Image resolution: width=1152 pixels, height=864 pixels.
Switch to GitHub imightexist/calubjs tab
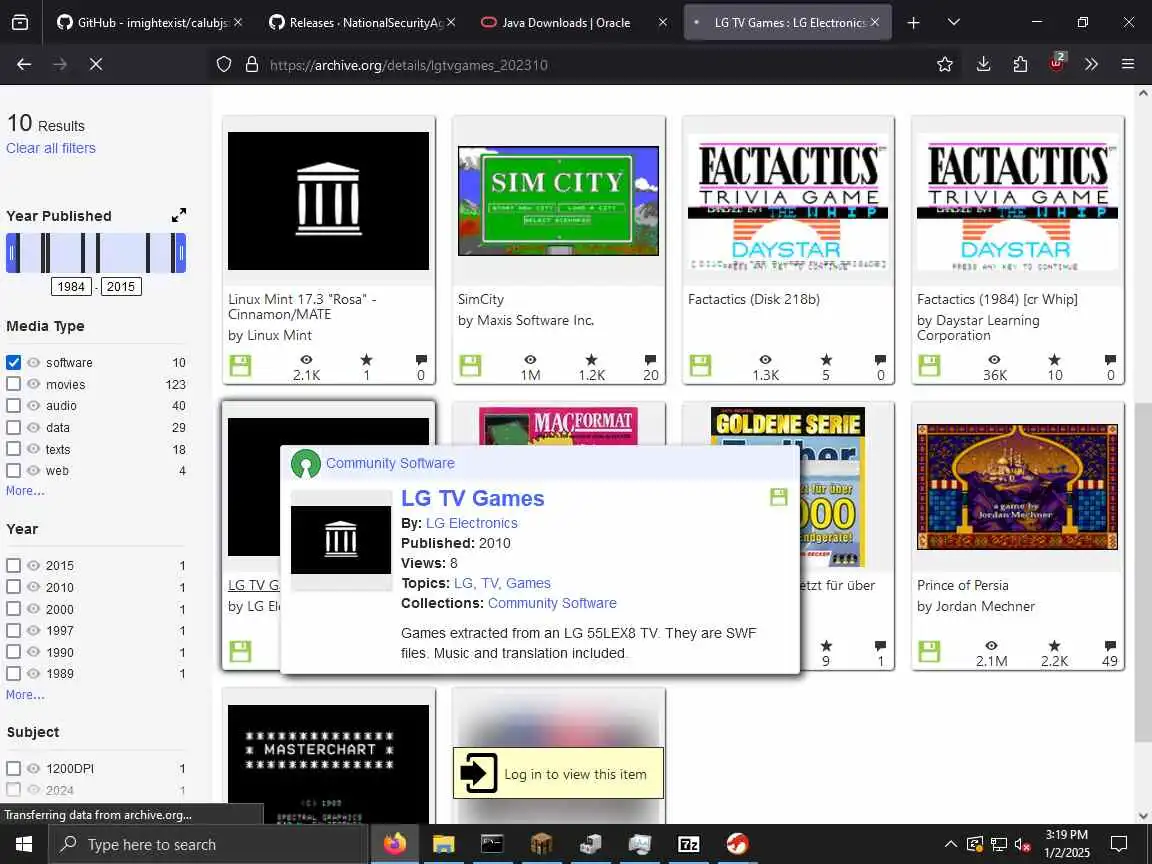click(151, 23)
